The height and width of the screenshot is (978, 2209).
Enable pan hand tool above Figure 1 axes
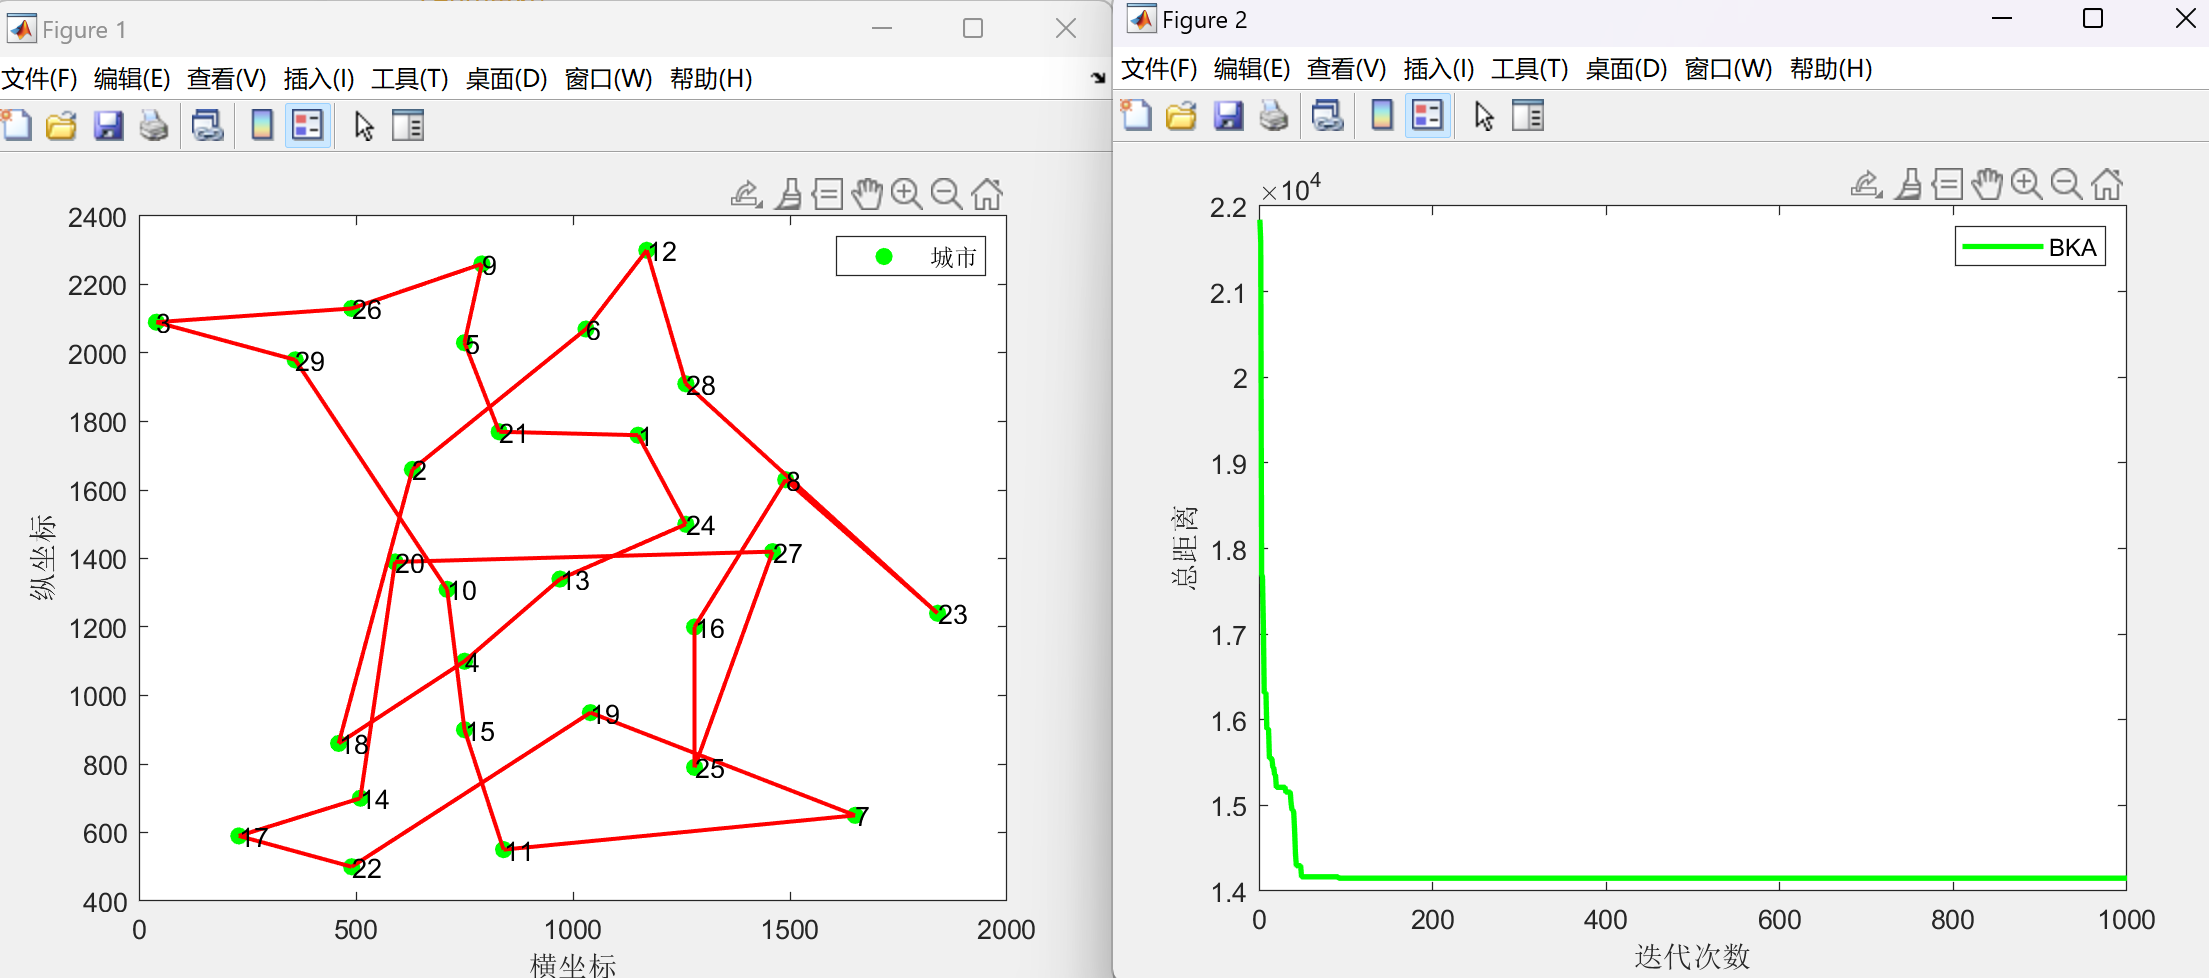coord(867,194)
